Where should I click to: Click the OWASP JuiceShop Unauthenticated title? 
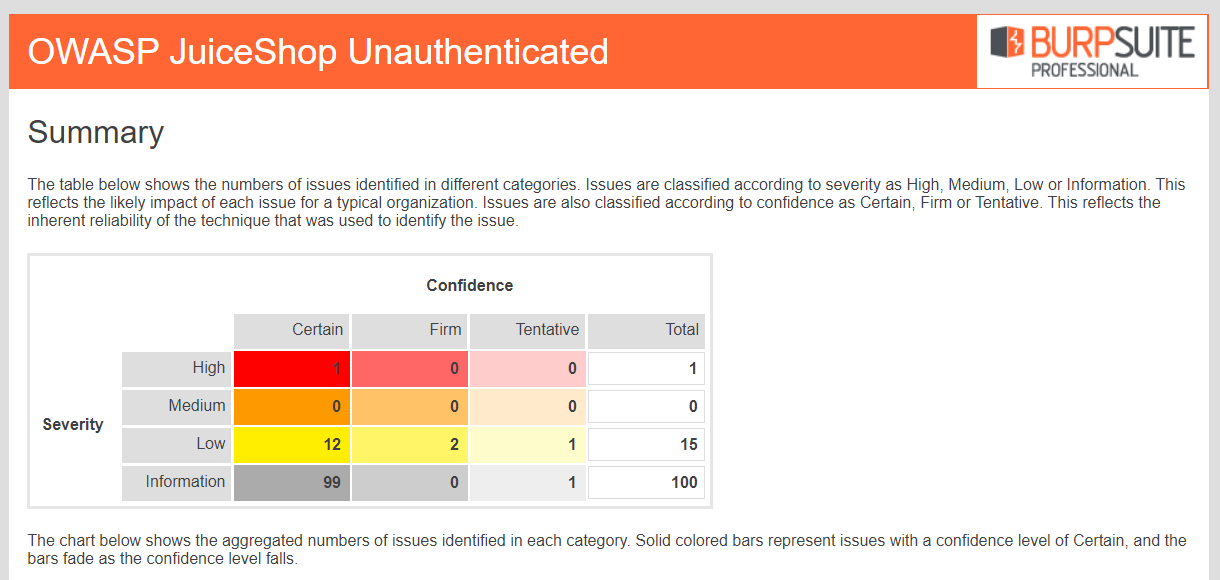318,51
